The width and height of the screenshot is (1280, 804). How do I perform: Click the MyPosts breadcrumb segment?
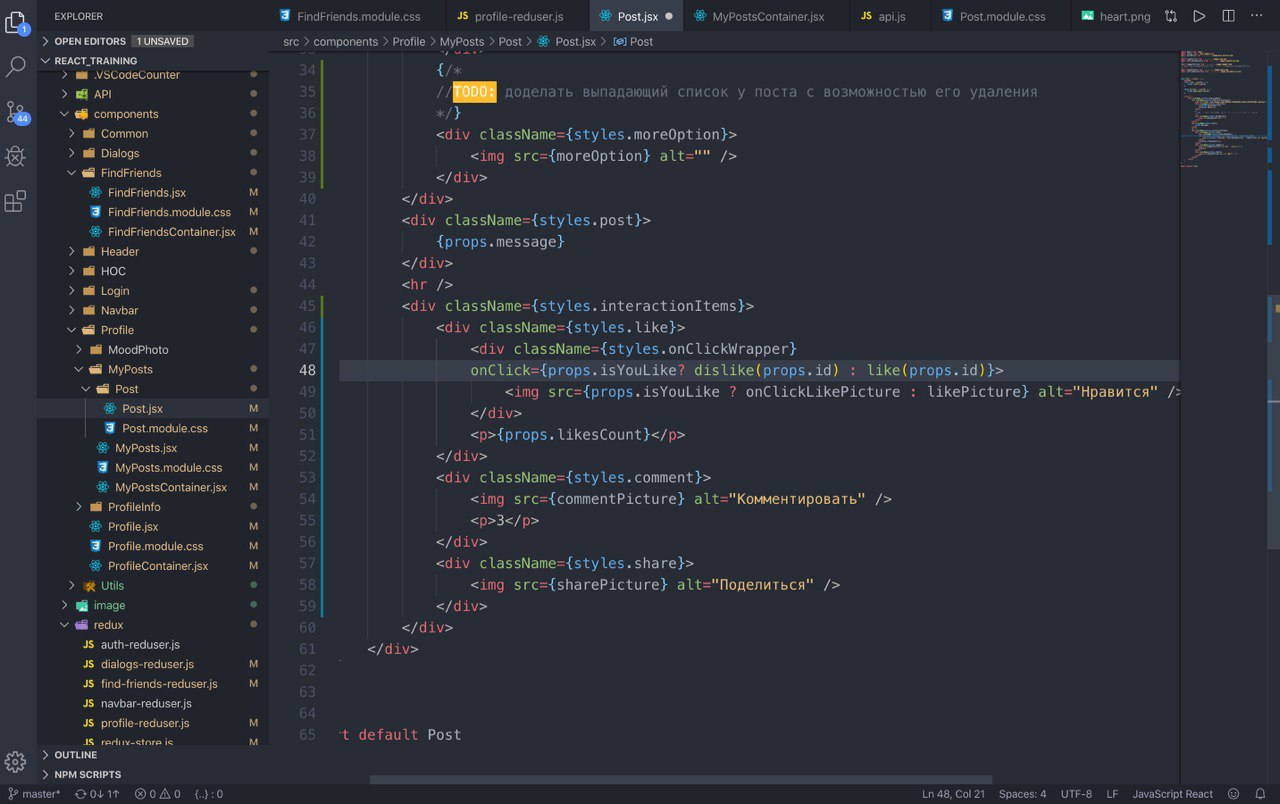(461, 42)
